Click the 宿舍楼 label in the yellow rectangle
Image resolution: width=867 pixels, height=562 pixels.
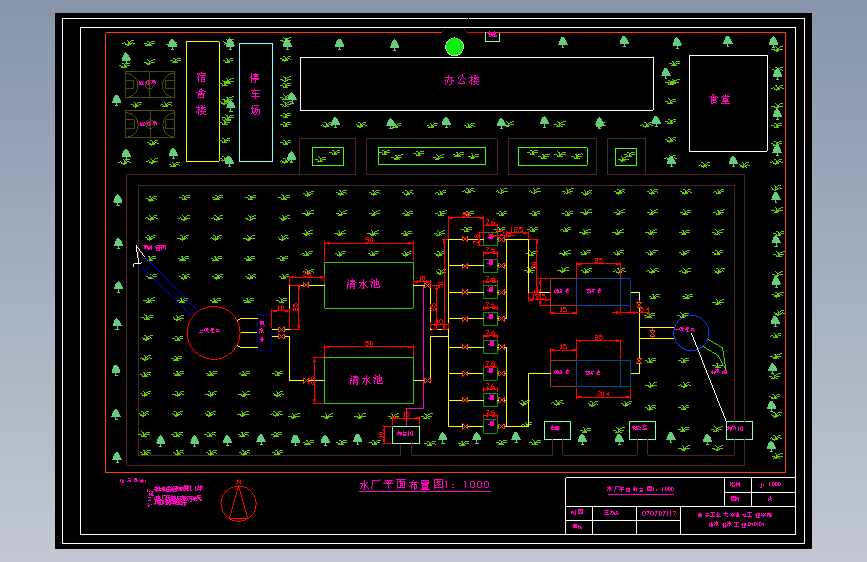(201, 94)
